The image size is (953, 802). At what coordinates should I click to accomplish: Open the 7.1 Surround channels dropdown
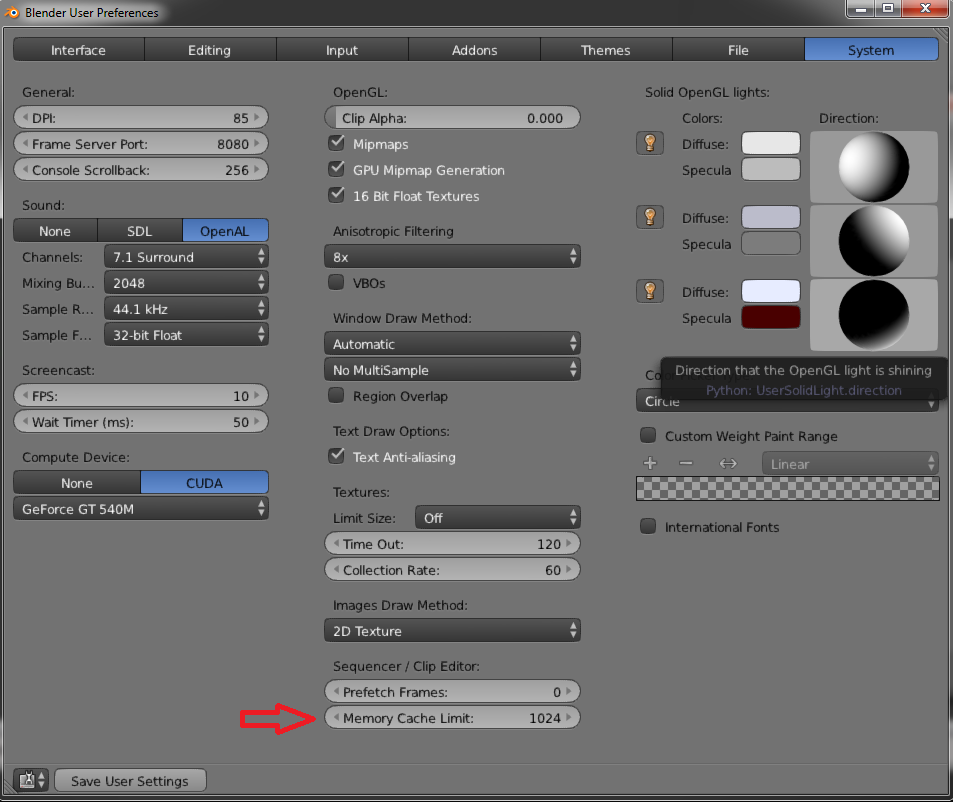click(x=186, y=257)
